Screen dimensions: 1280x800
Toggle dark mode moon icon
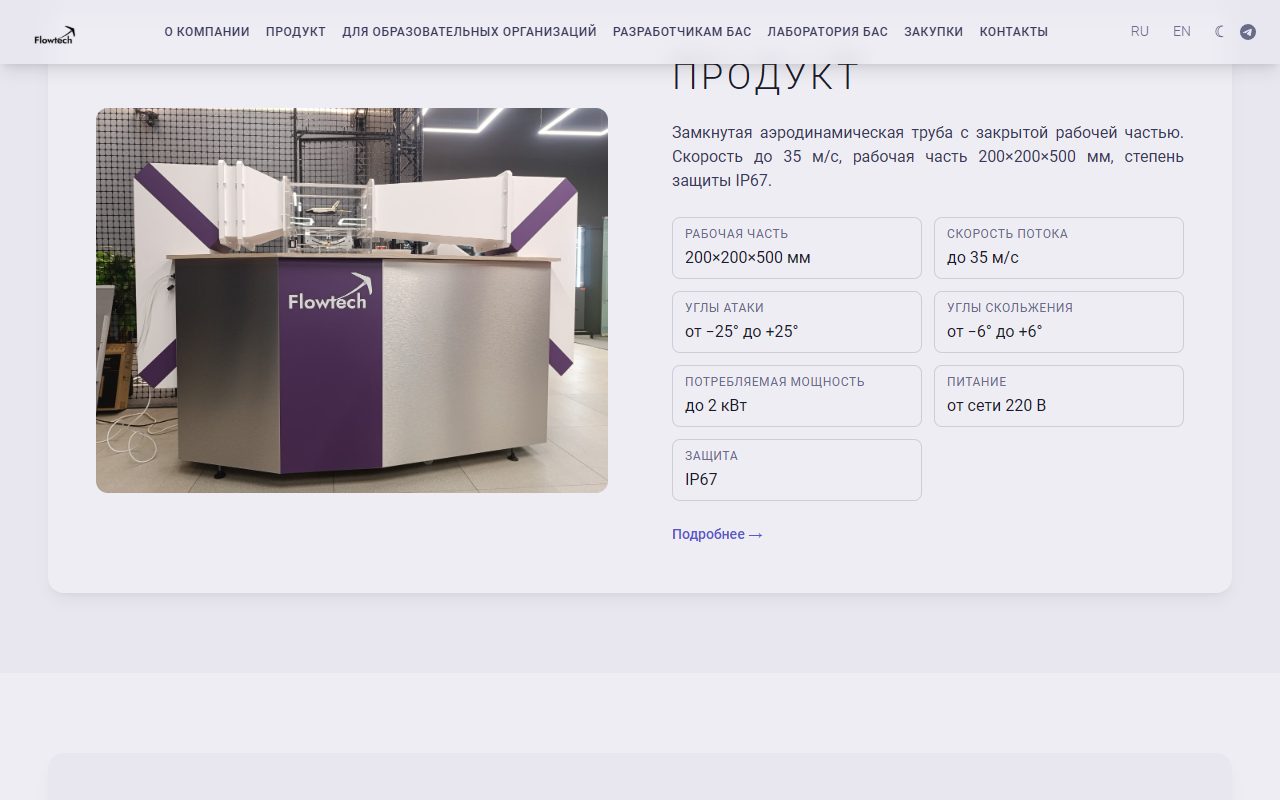point(1220,31)
